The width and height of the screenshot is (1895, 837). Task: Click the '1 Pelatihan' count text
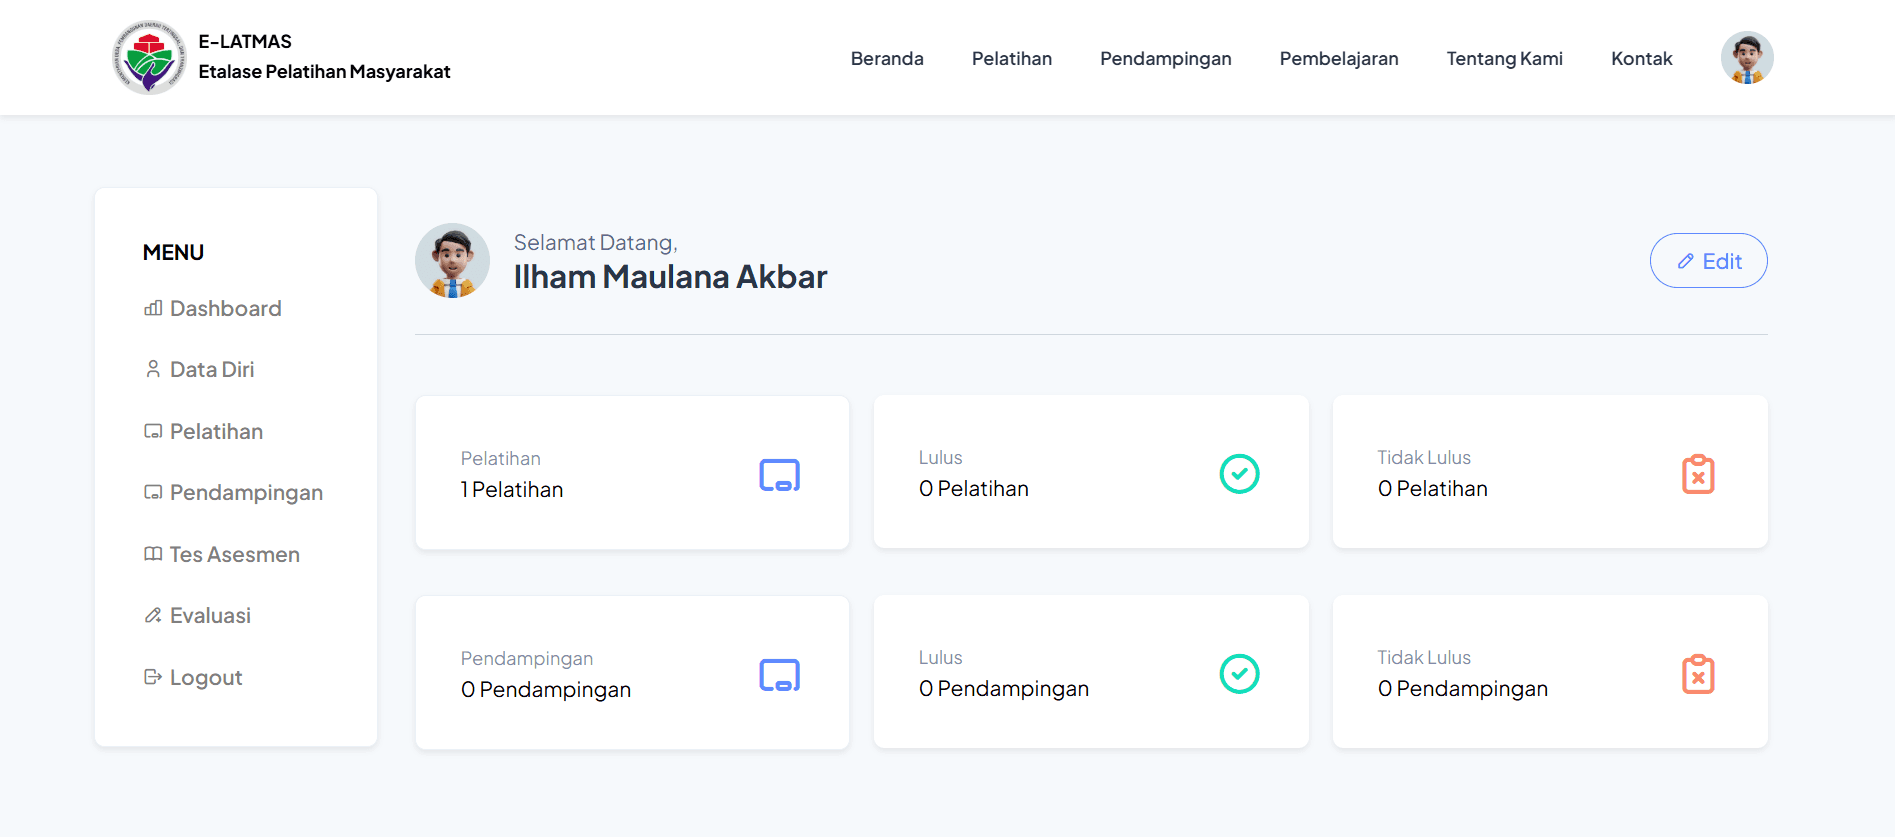[512, 489]
